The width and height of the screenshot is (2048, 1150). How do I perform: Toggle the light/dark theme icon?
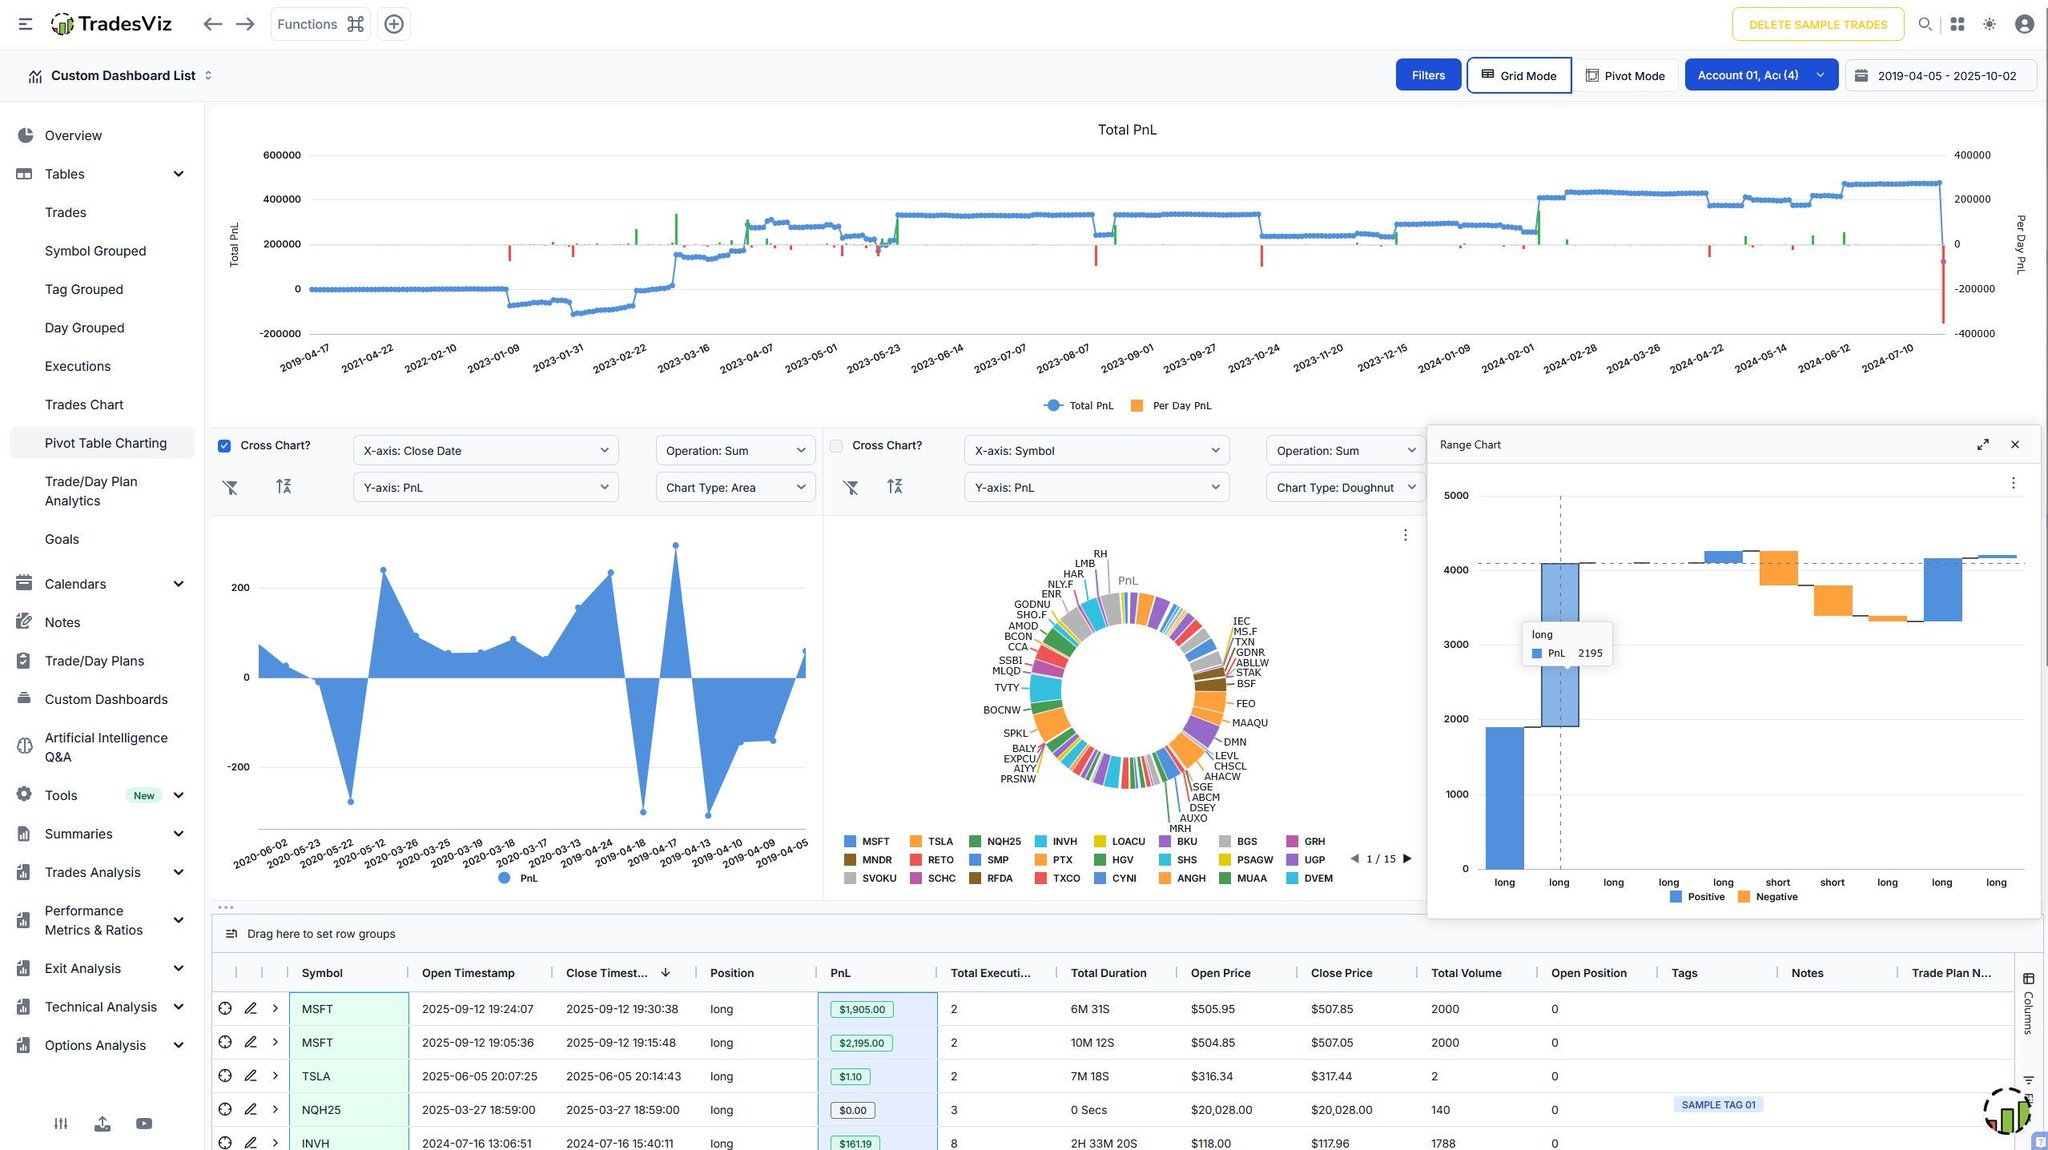point(1990,24)
